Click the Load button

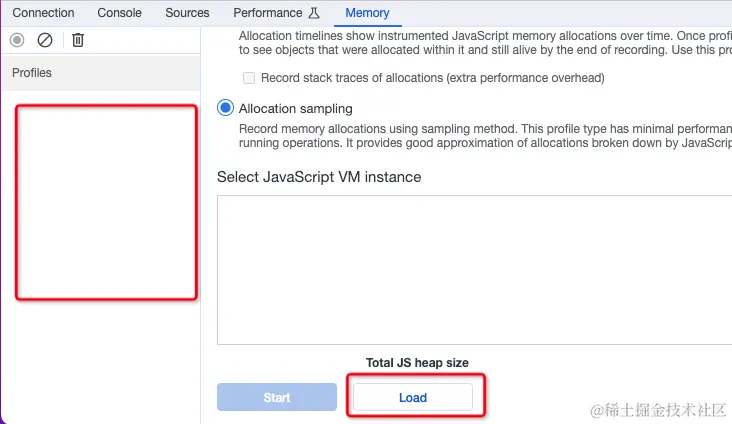413,397
